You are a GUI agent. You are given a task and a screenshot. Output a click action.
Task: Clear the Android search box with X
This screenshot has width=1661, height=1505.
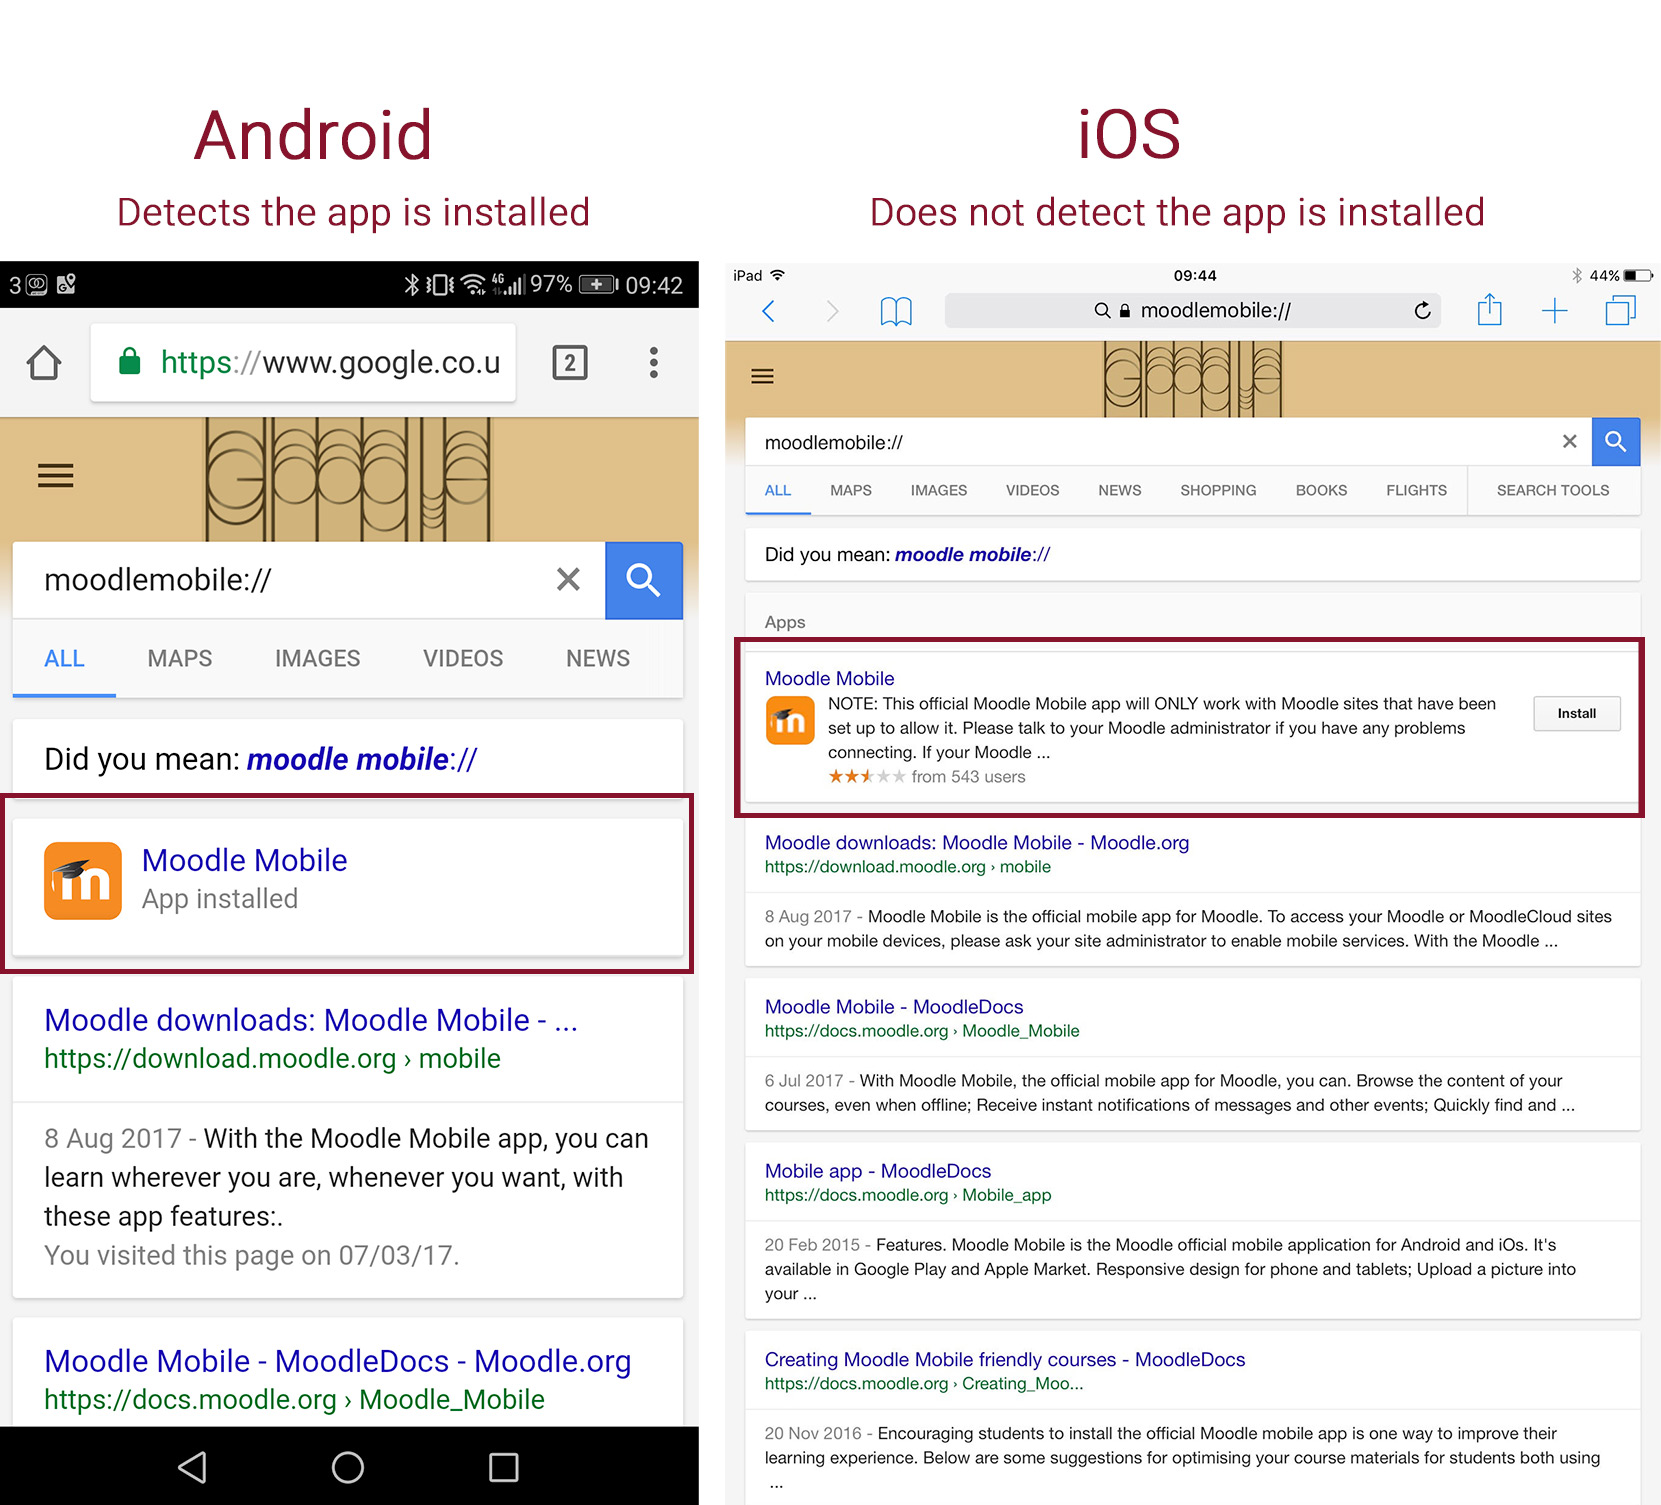(568, 579)
